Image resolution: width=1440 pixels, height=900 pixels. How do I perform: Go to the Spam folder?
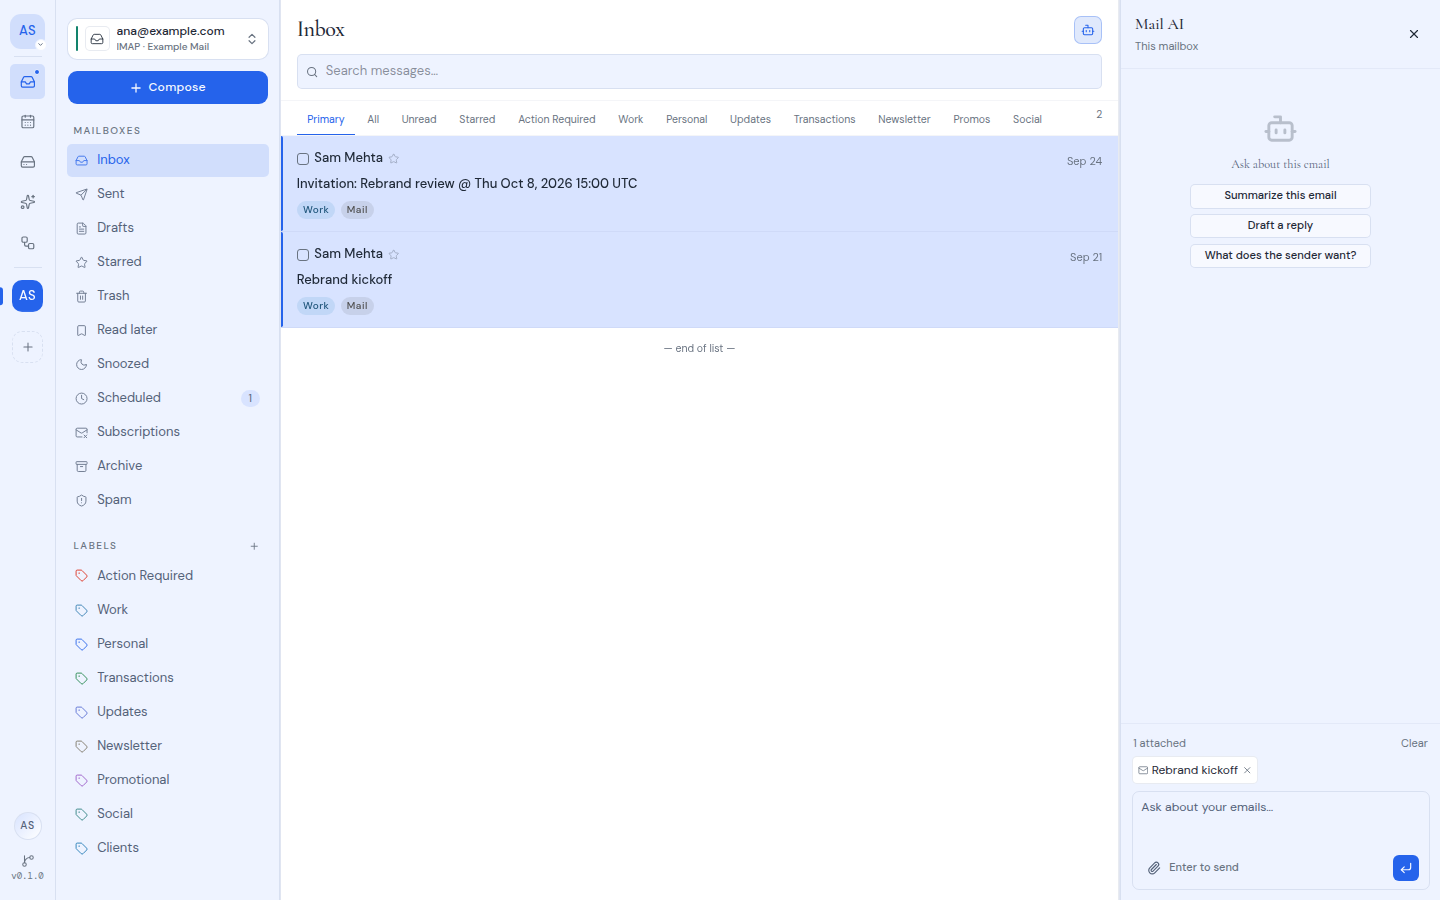tap(168, 500)
